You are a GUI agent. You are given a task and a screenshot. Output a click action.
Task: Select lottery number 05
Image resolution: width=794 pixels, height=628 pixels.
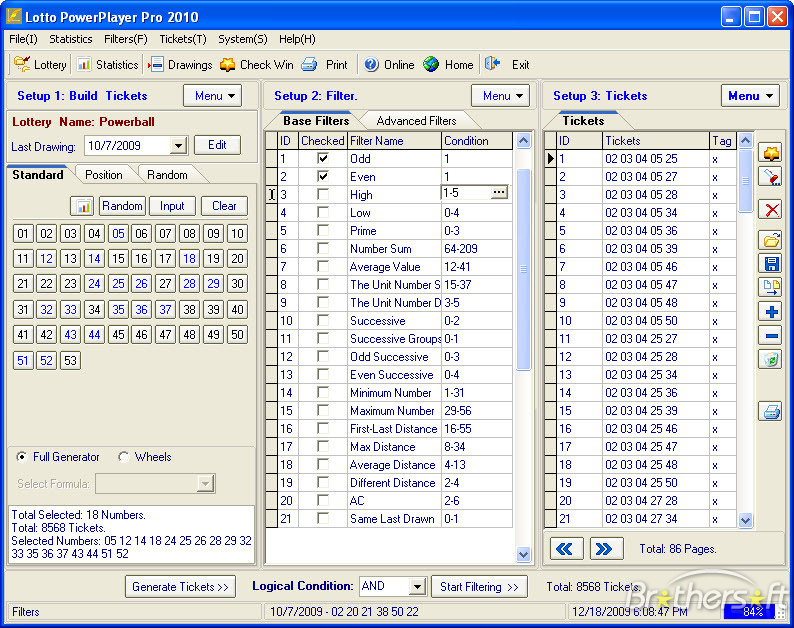[118, 233]
